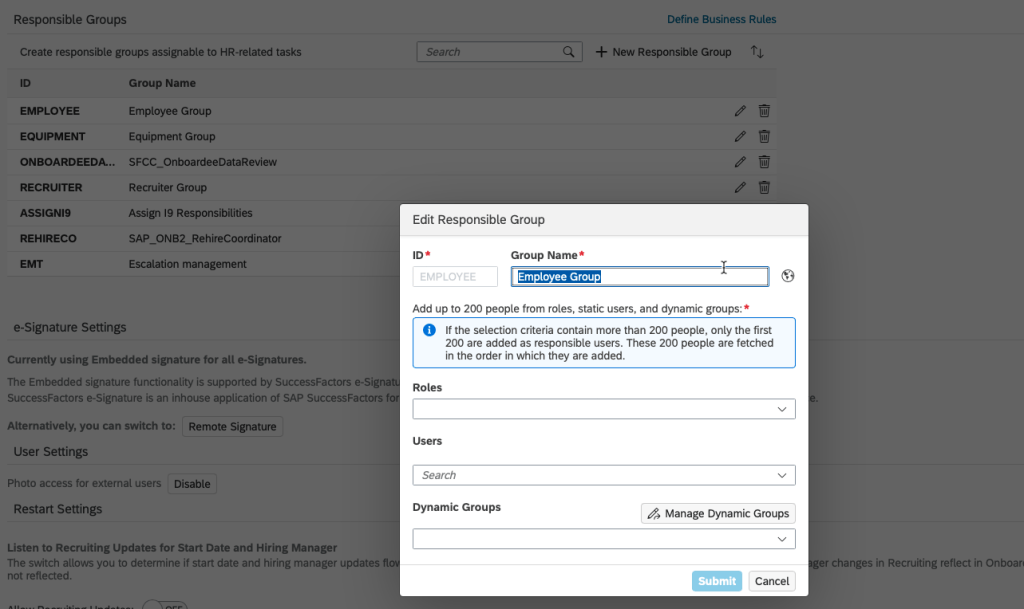Expand the Roles dropdown
This screenshot has height=609, width=1024.
[781, 409]
